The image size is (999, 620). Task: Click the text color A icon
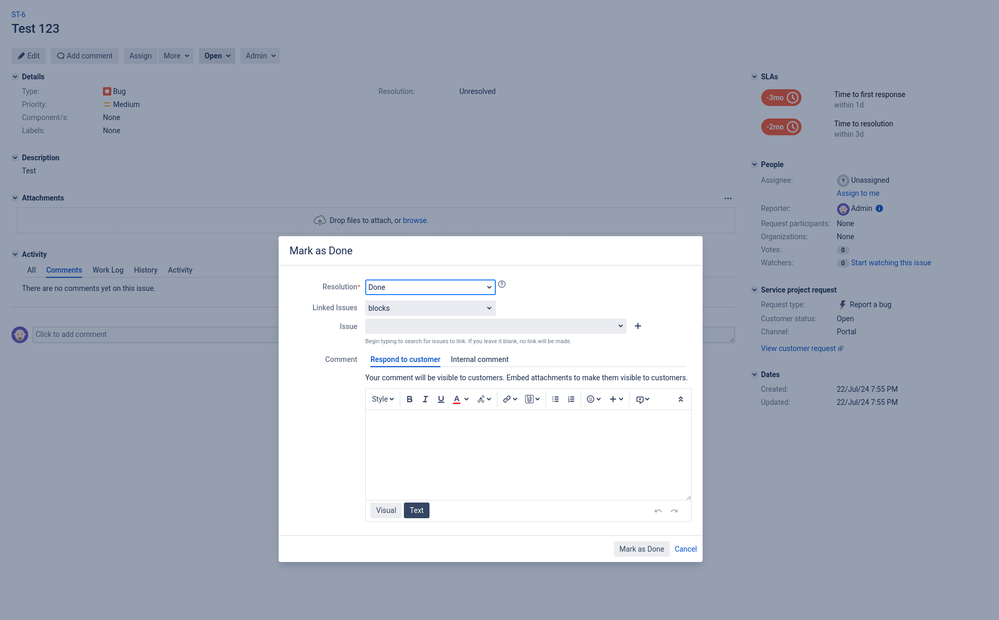pyautogui.click(x=456, y=400)
